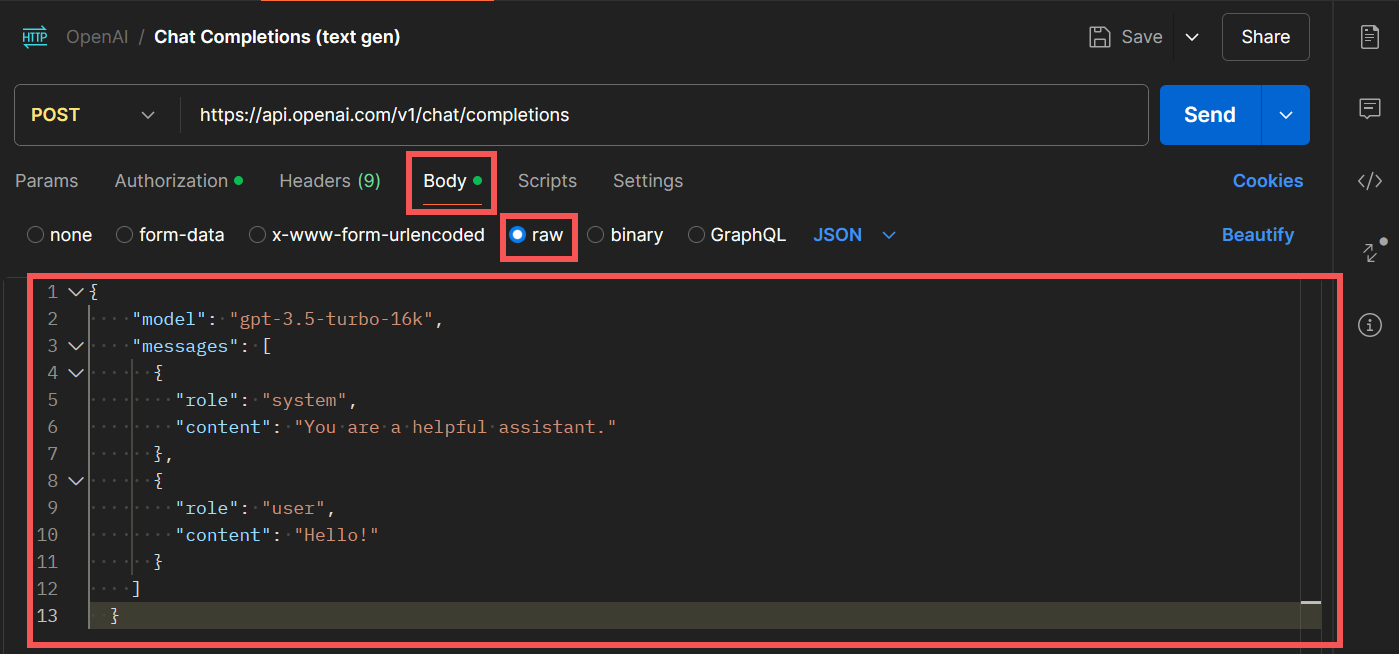Collapse the messages array fold at line 3
Image resolution: width=1399 pixels, height=654 pixels.
click(75, 346)
